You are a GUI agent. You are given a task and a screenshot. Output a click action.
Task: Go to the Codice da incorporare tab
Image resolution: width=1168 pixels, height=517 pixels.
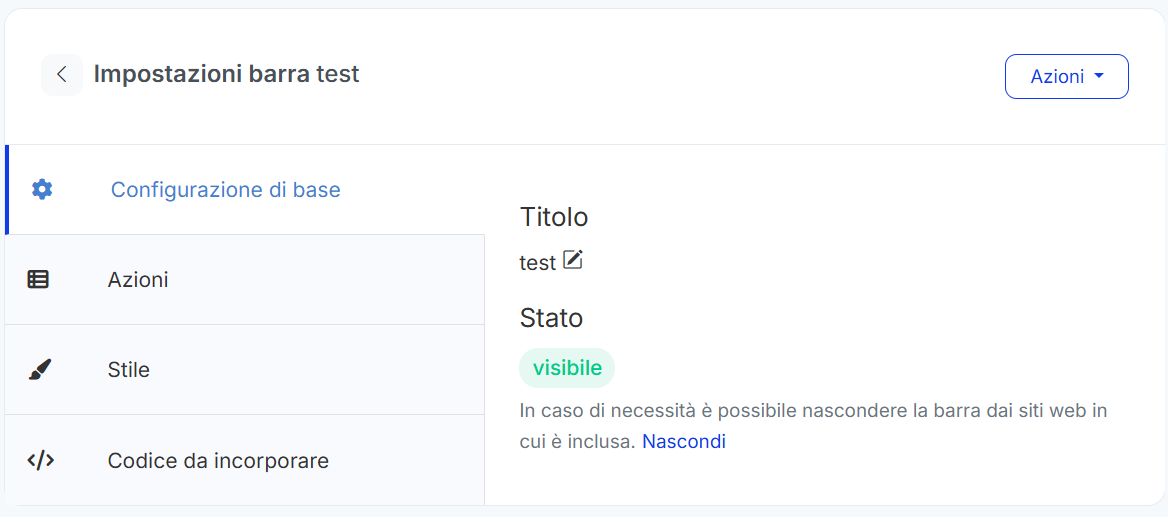pyautogui.click(x=218, y=461)
